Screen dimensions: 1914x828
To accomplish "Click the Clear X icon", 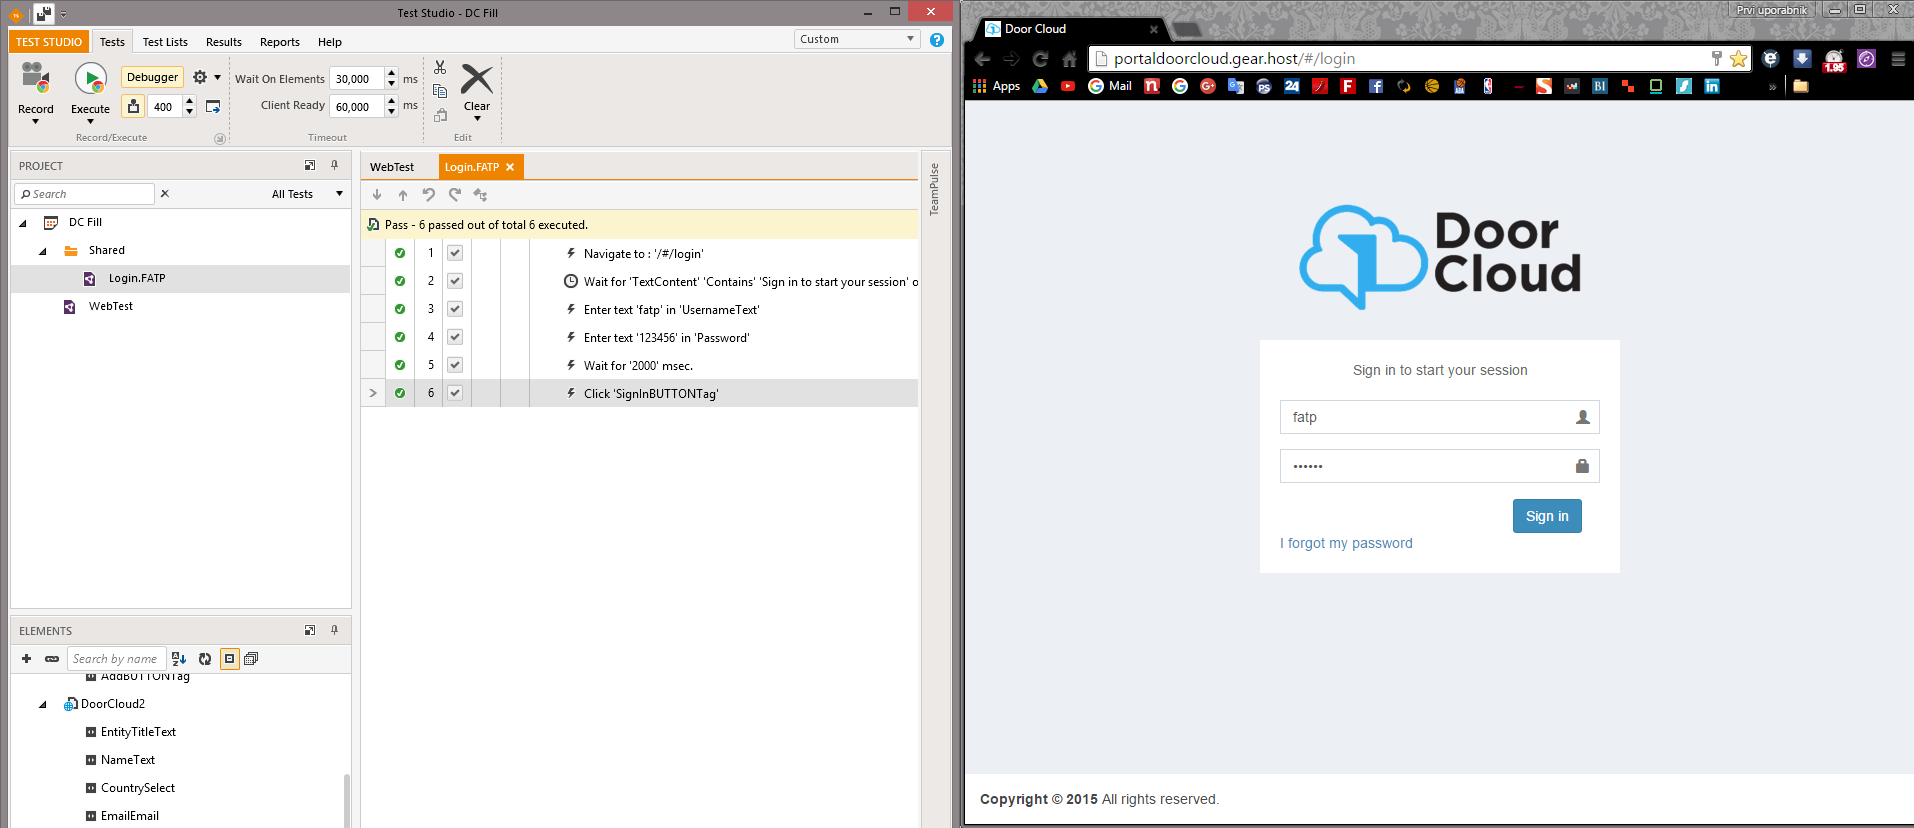I will (477, 79).
